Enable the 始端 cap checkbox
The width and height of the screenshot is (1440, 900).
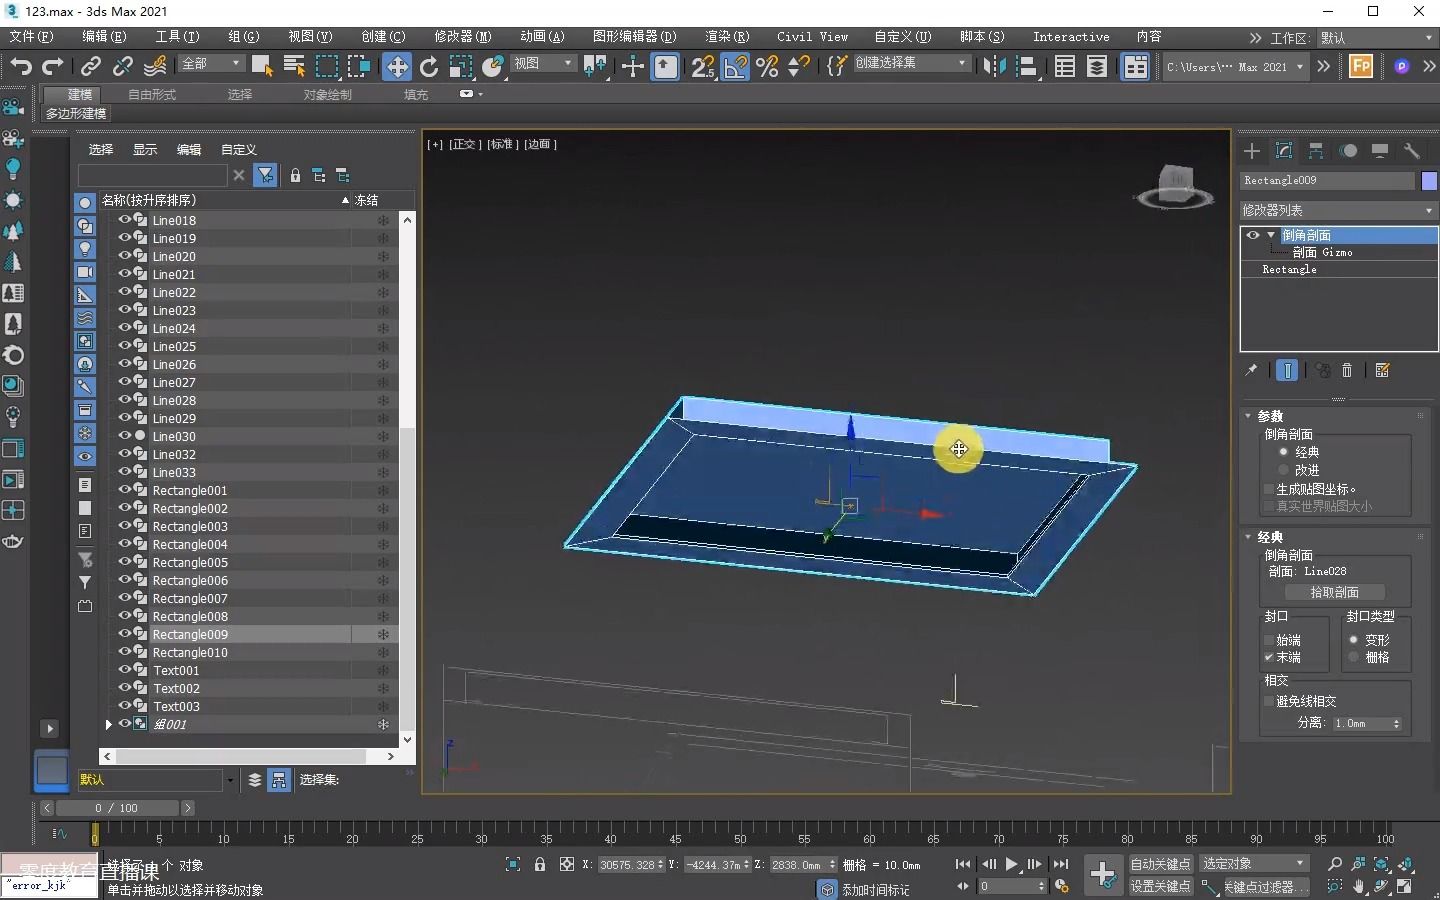point(1270,640)
